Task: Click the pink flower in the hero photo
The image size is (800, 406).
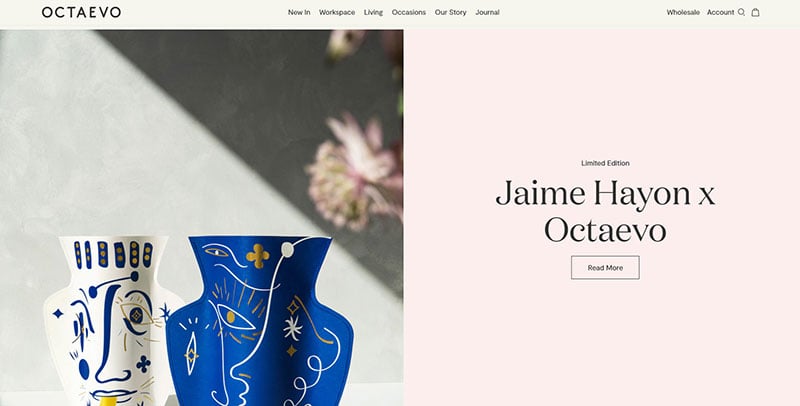Action: [x=355, y=171]
